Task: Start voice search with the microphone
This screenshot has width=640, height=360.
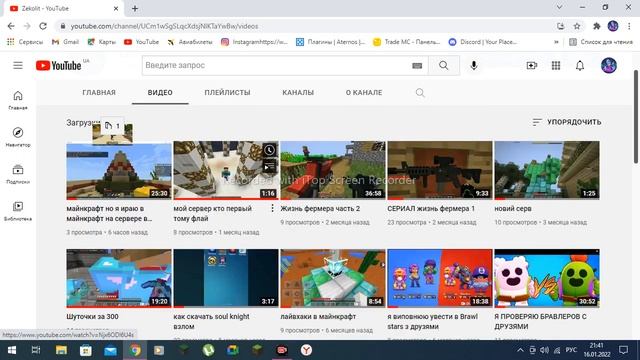Action: point(473,65)
